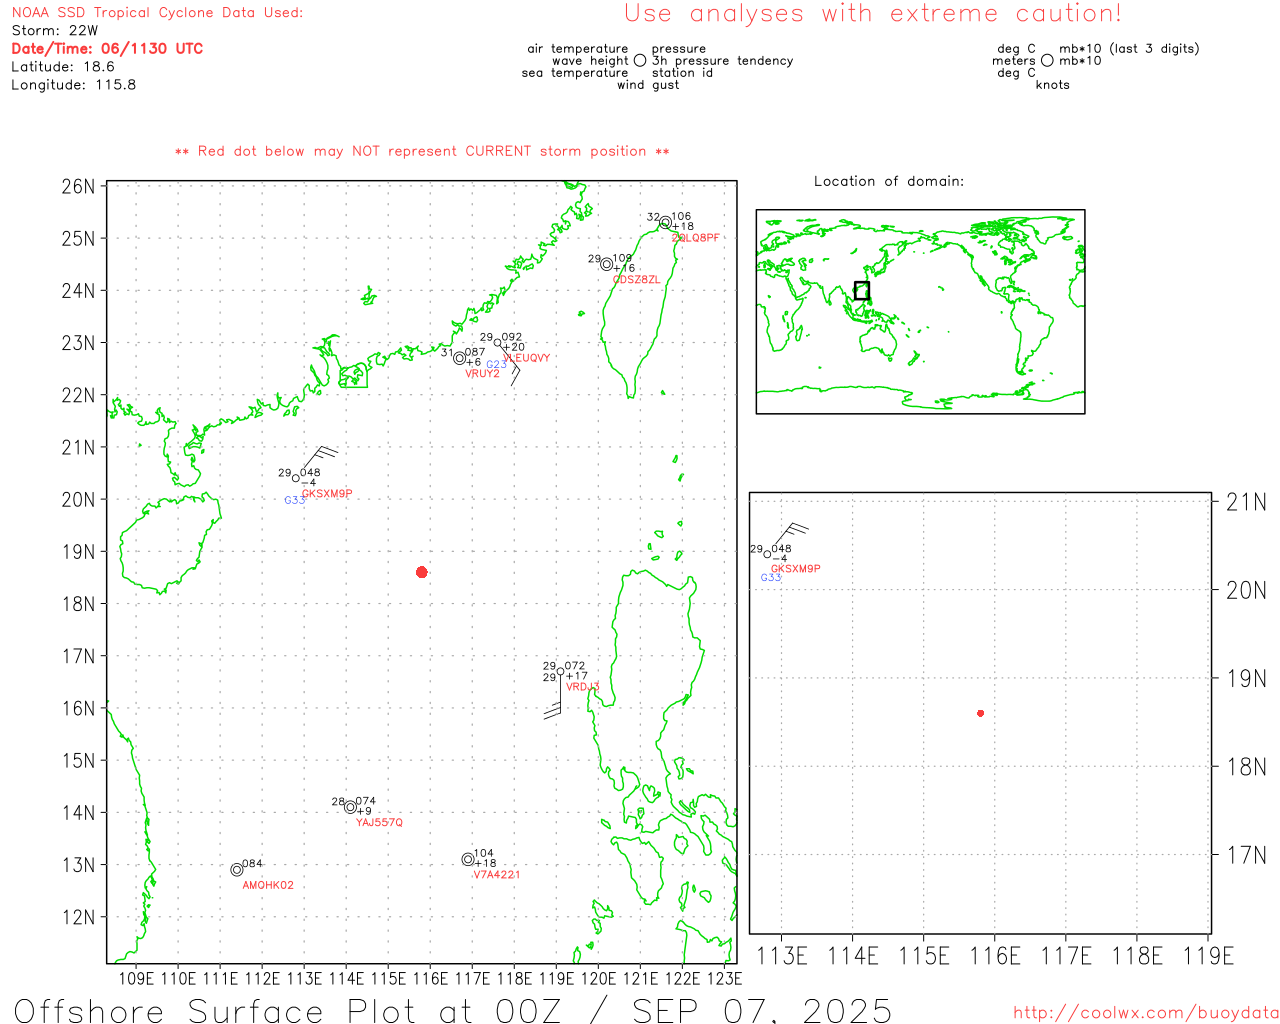Click the 123E longitude label on main map
Viewport: 1280px width, 1024px height.
tap(724, 978)
